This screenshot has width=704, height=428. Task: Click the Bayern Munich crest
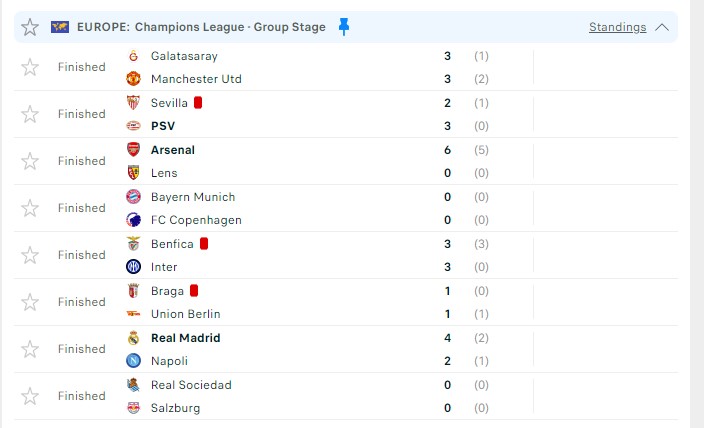click(x=133, y=197)
